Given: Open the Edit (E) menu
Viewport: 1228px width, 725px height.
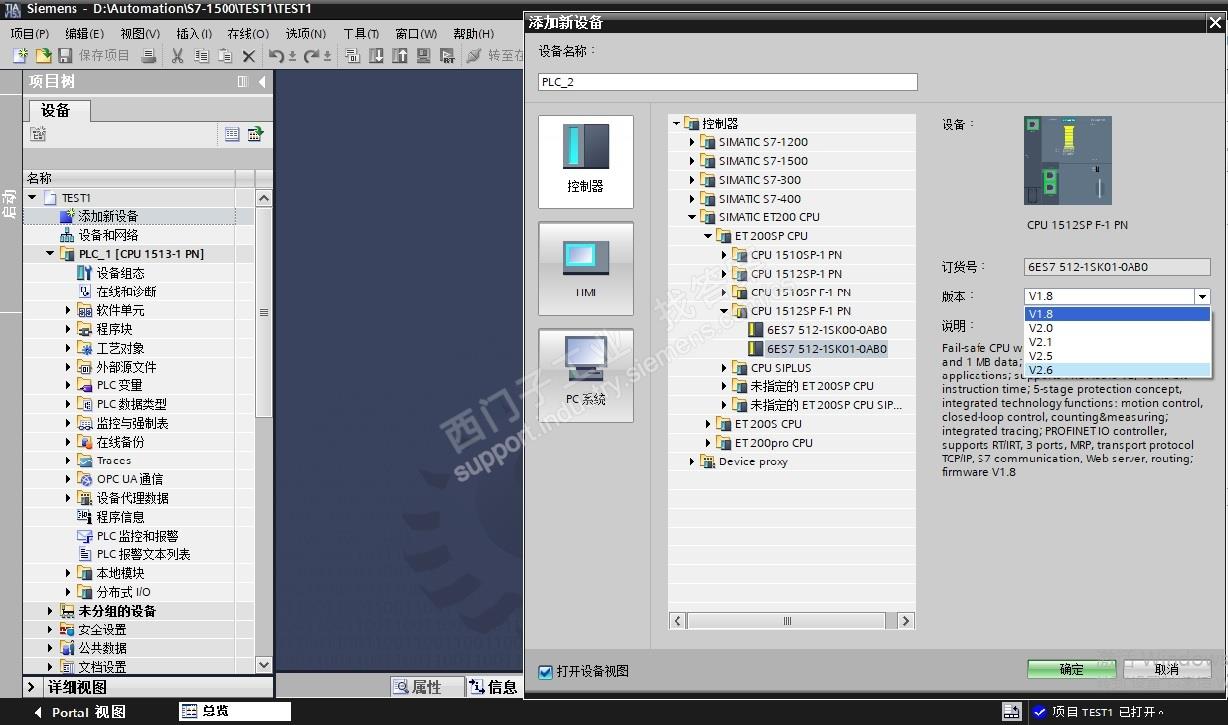Looking at the screenshot, I should click(x=85, y=33).
